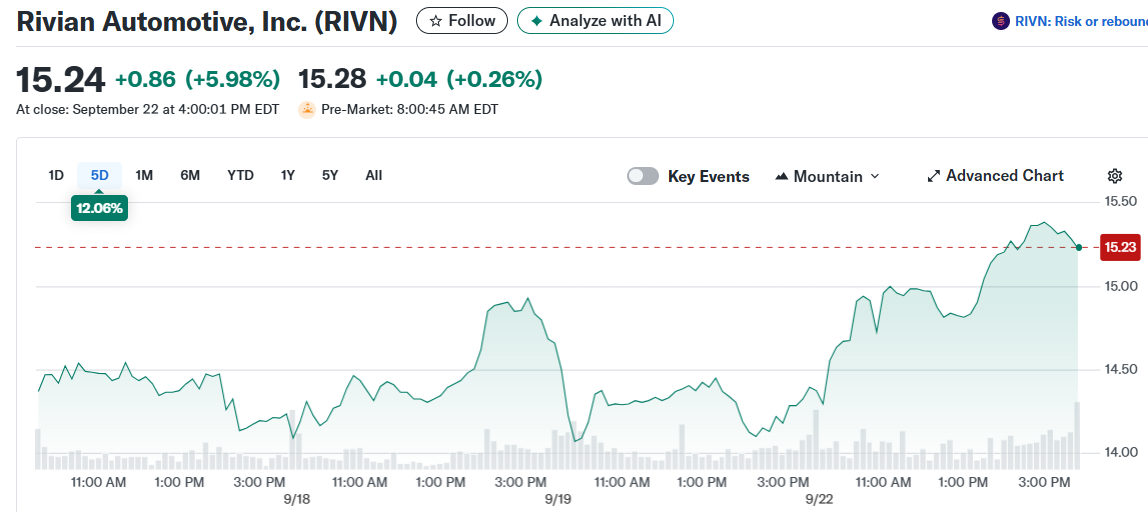Open chart settings gear icon

coord(1115,176)
